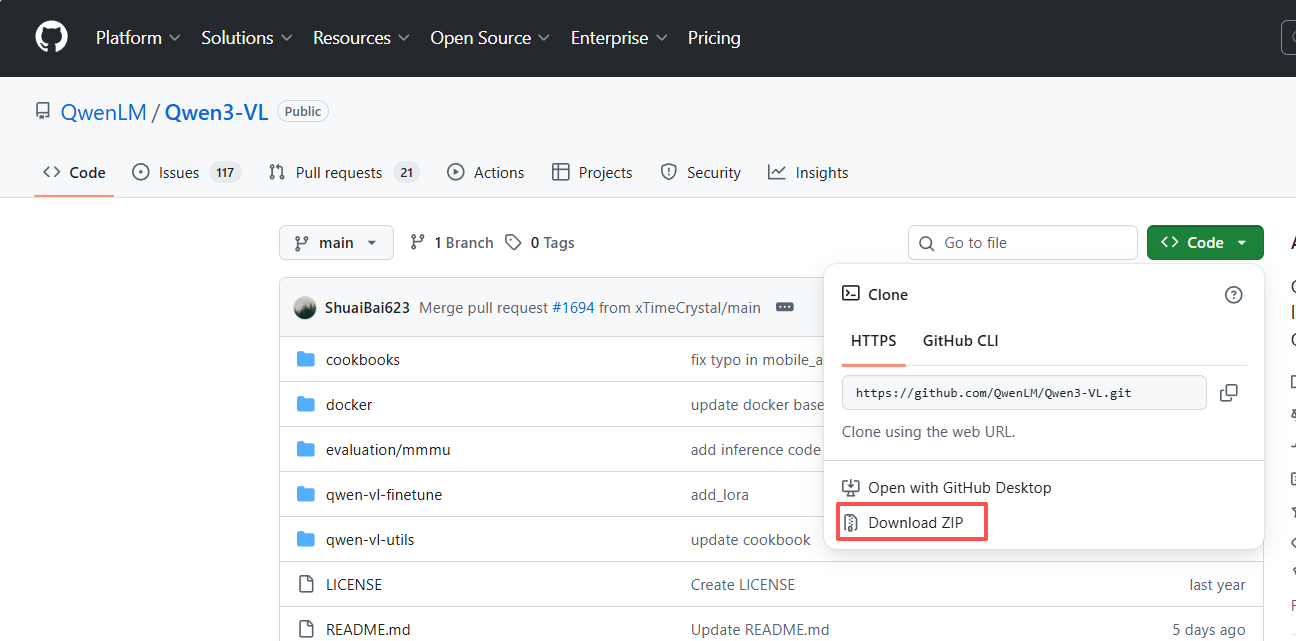View the 0 Tags list
This screenshot has height=641, width=1296.
tap(540, 242)
